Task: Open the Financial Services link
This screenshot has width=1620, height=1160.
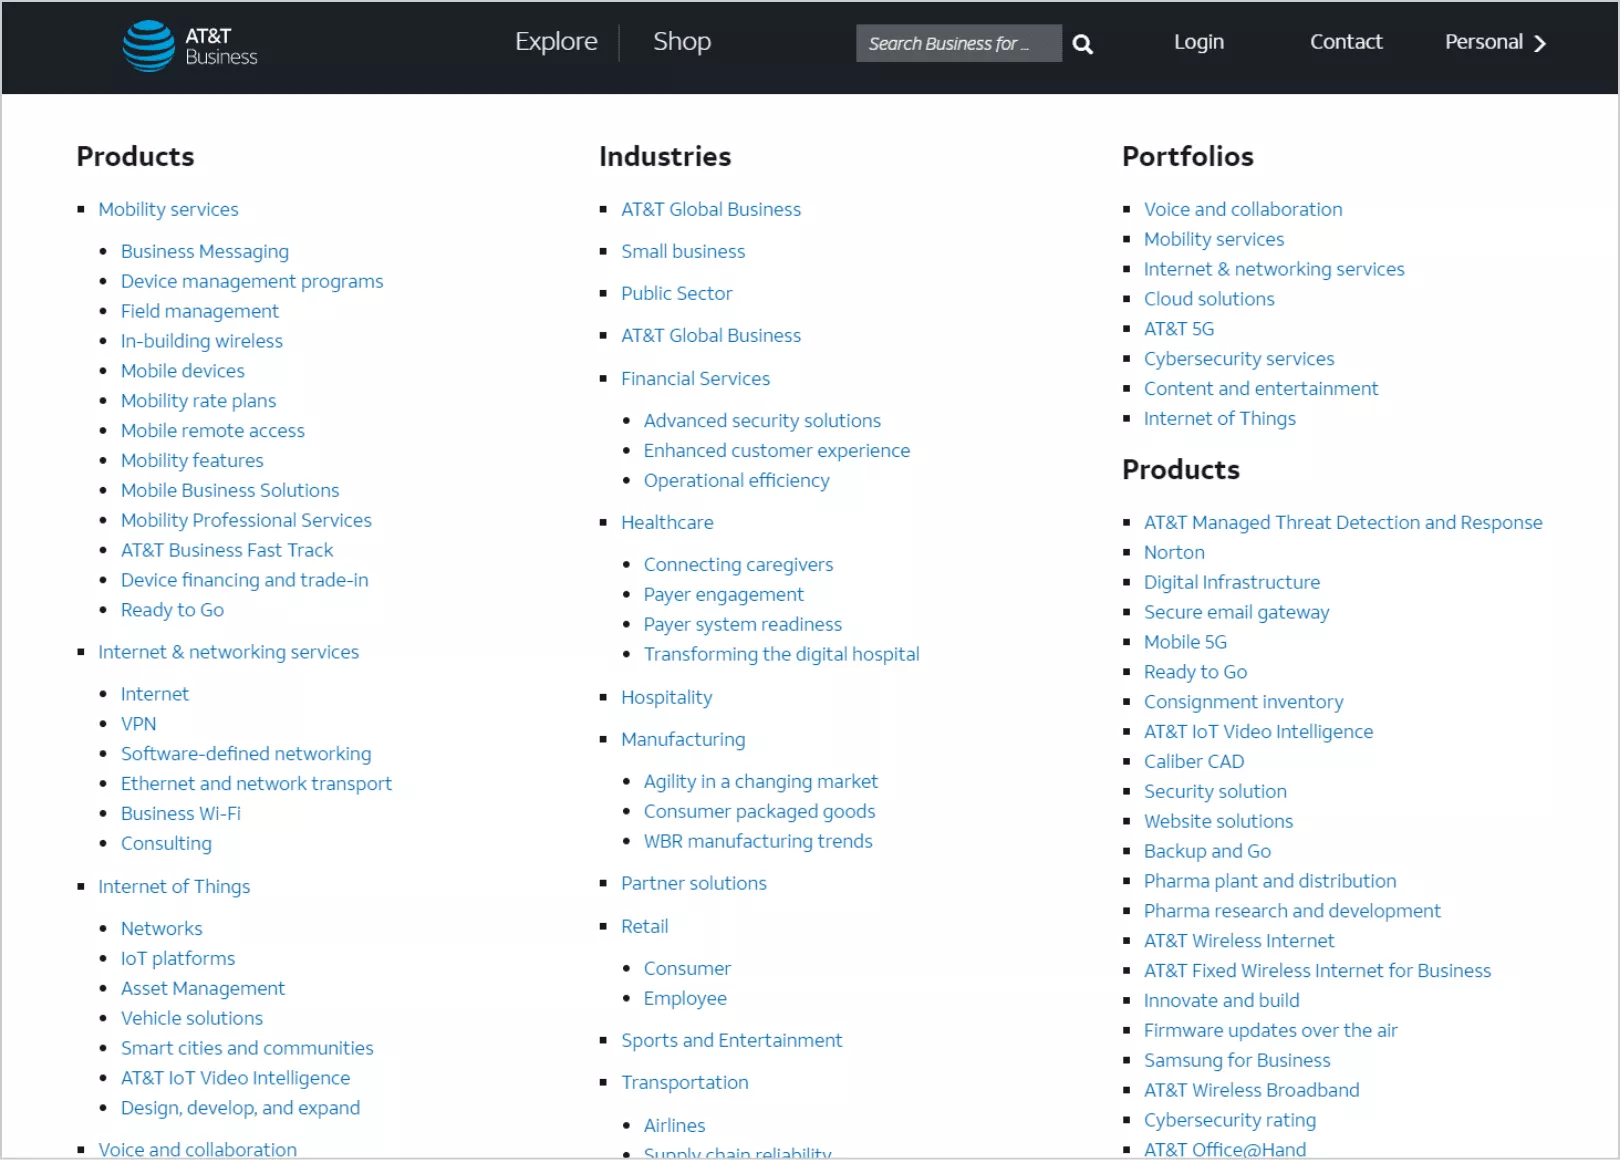Action: coord(696,379)
